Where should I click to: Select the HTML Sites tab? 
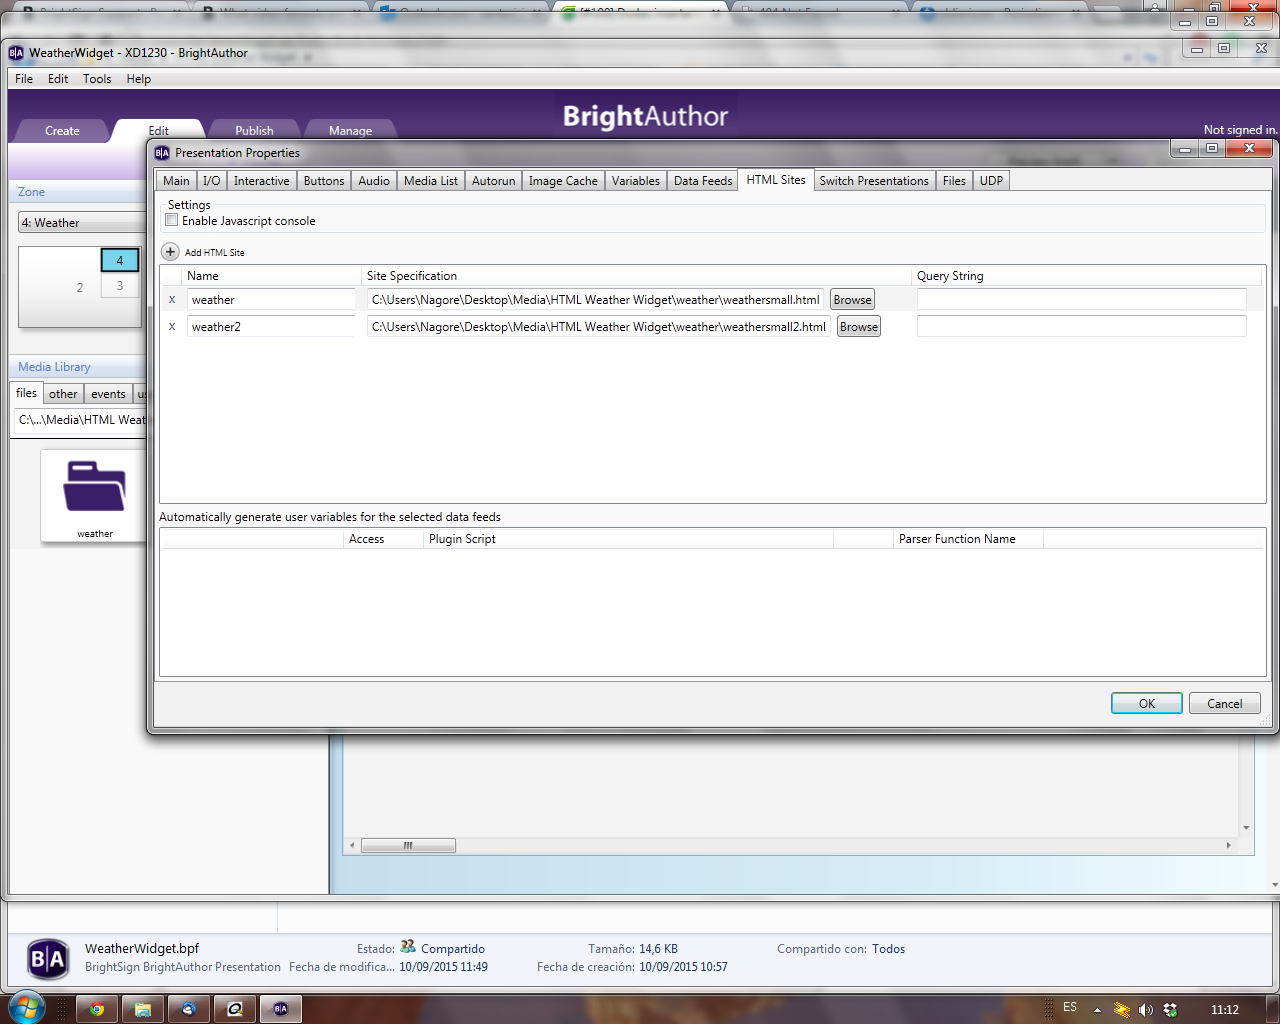point(776,180)
